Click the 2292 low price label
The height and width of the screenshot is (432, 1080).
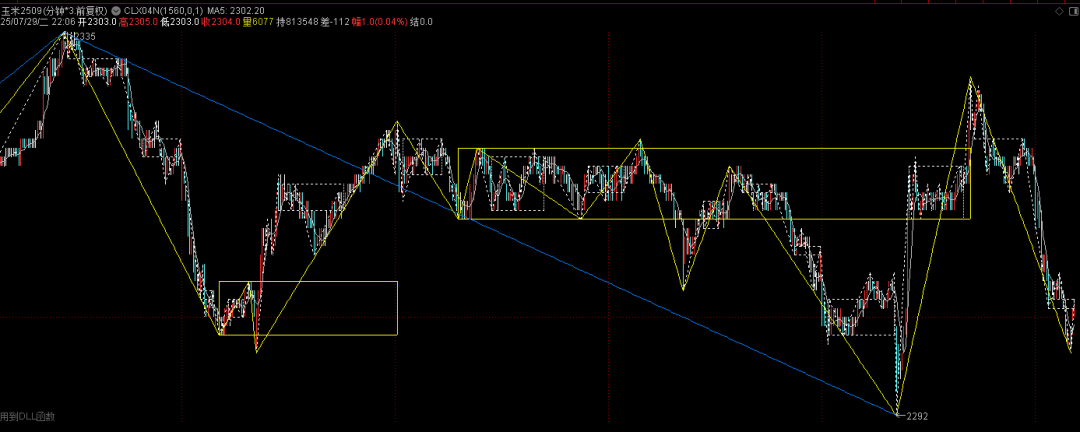[918, 416]
